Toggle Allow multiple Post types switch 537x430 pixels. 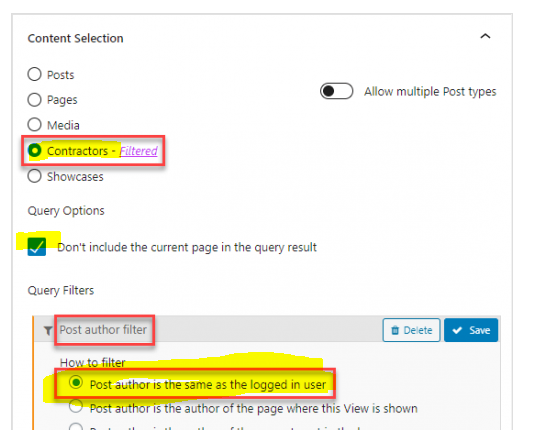336,91
